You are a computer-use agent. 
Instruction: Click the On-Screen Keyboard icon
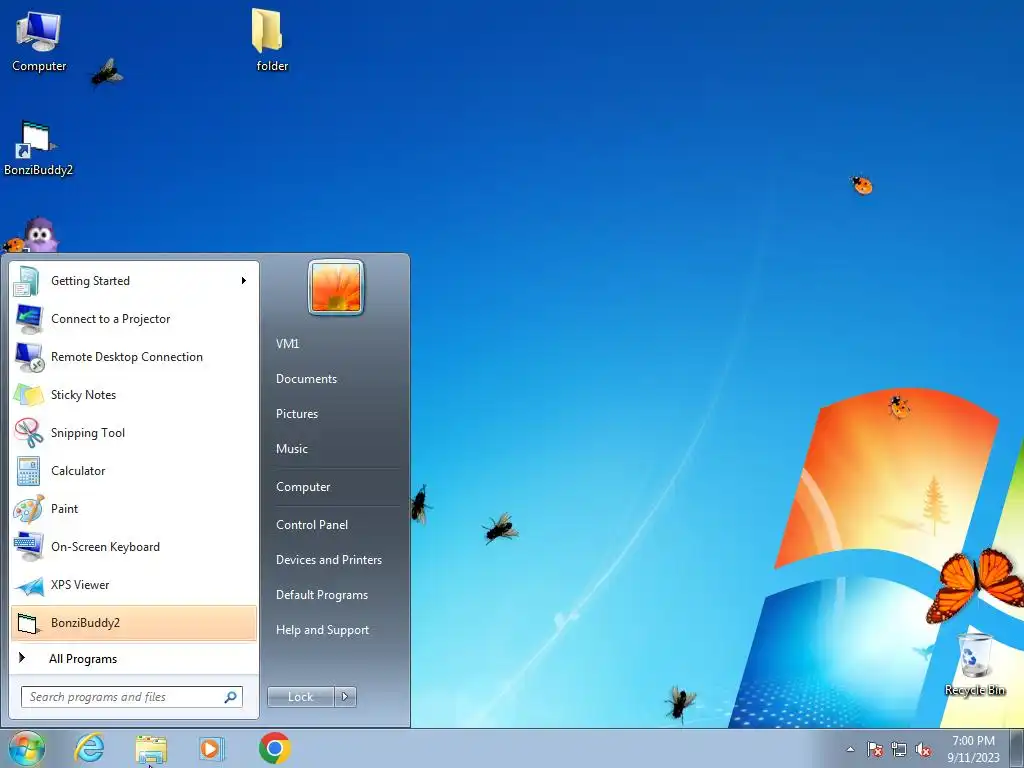pyautogui.click(x=28, y=547)
